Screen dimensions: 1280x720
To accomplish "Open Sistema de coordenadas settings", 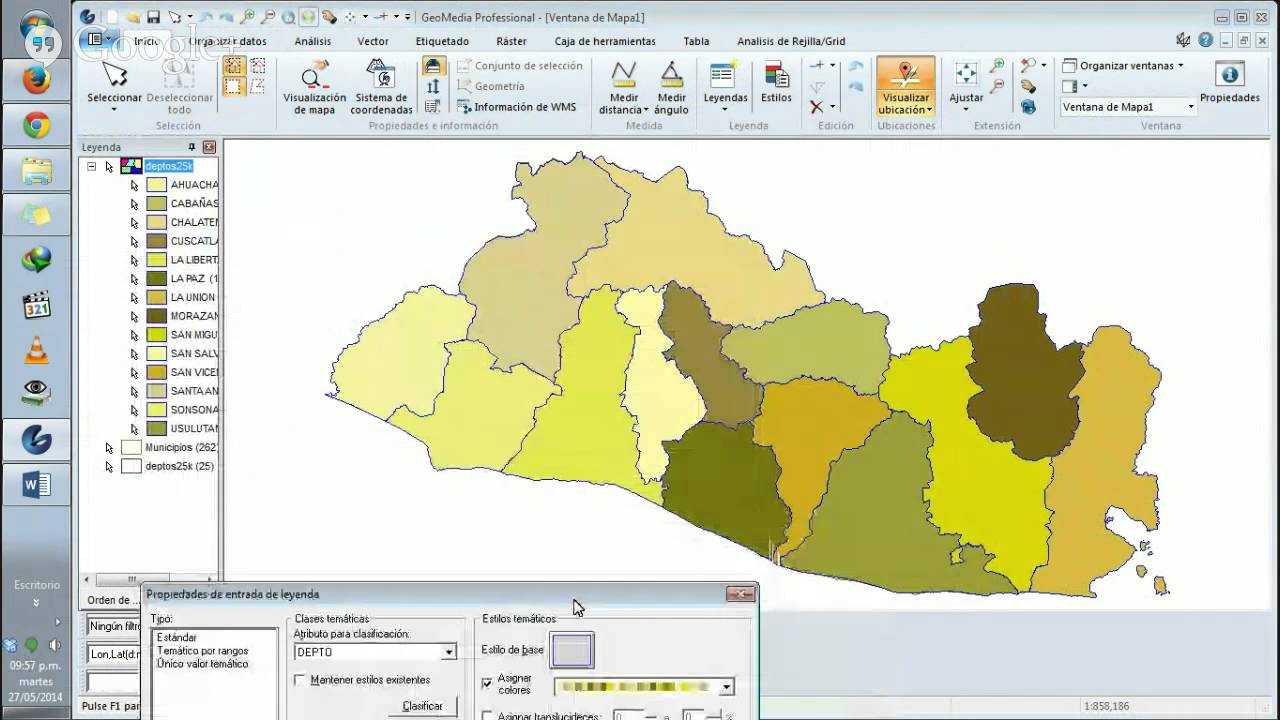I will 381,87.
